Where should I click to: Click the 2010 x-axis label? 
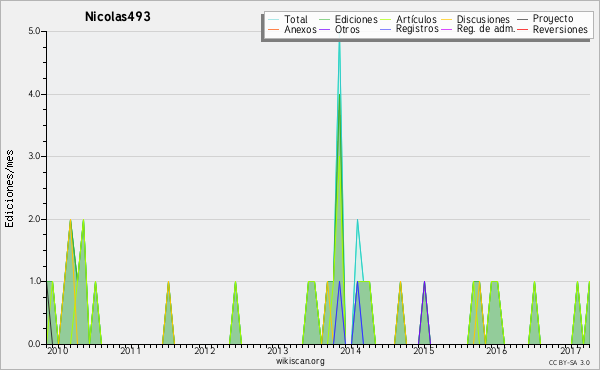(57, 351)
